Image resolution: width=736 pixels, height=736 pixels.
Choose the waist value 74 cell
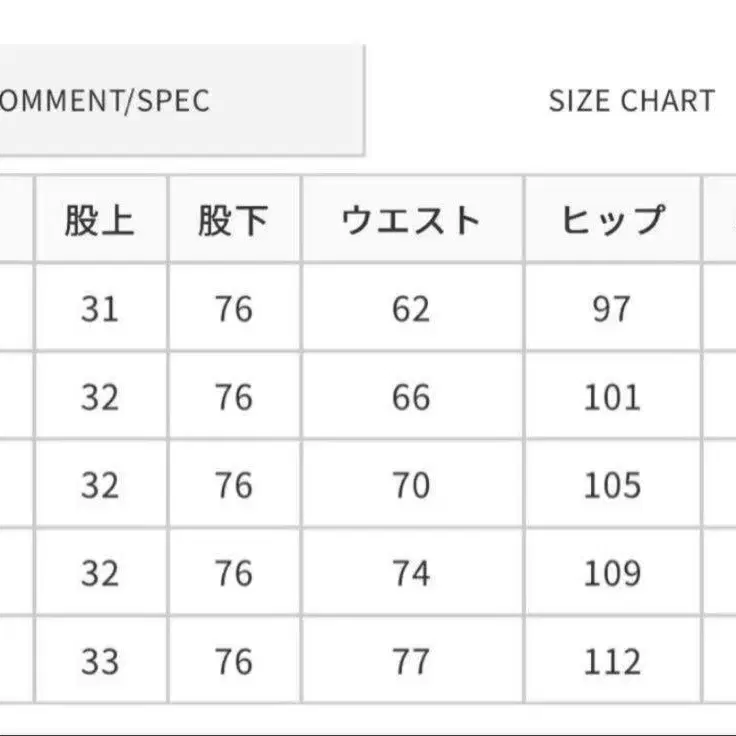click(x=411, y=573)
